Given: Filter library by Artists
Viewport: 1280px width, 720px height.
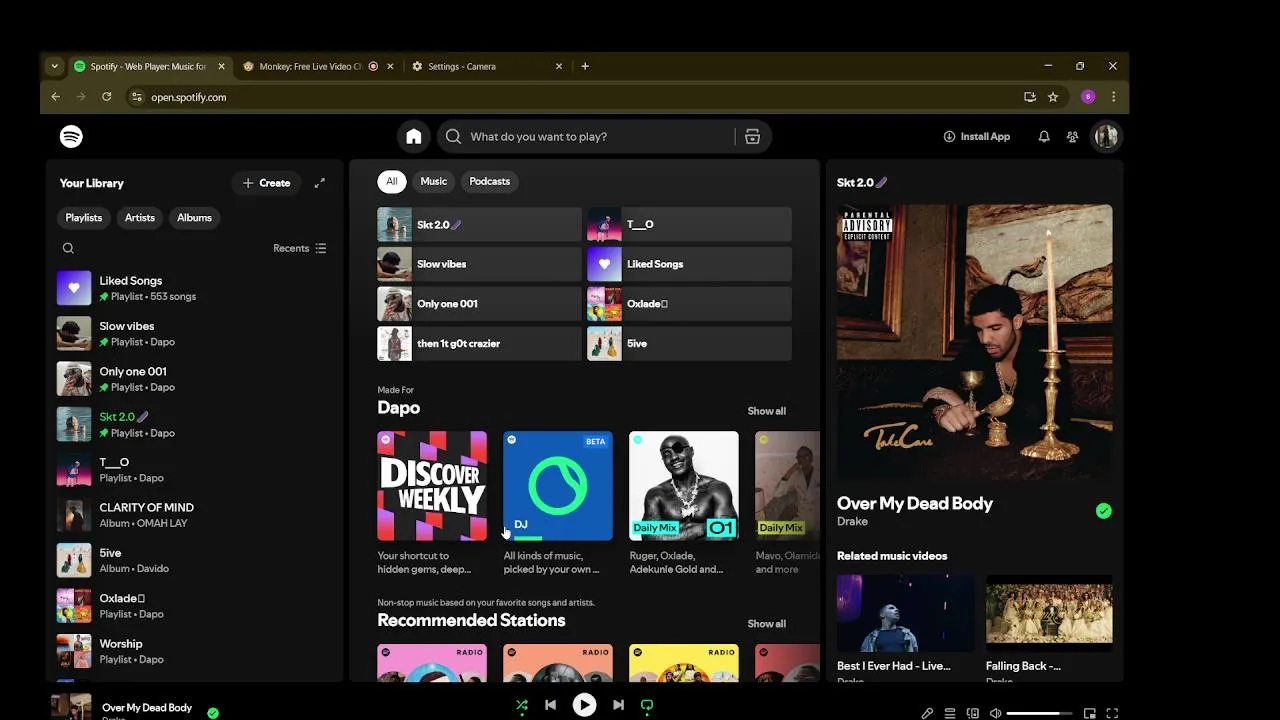Looking at the screenshot, I should [140, 217].
